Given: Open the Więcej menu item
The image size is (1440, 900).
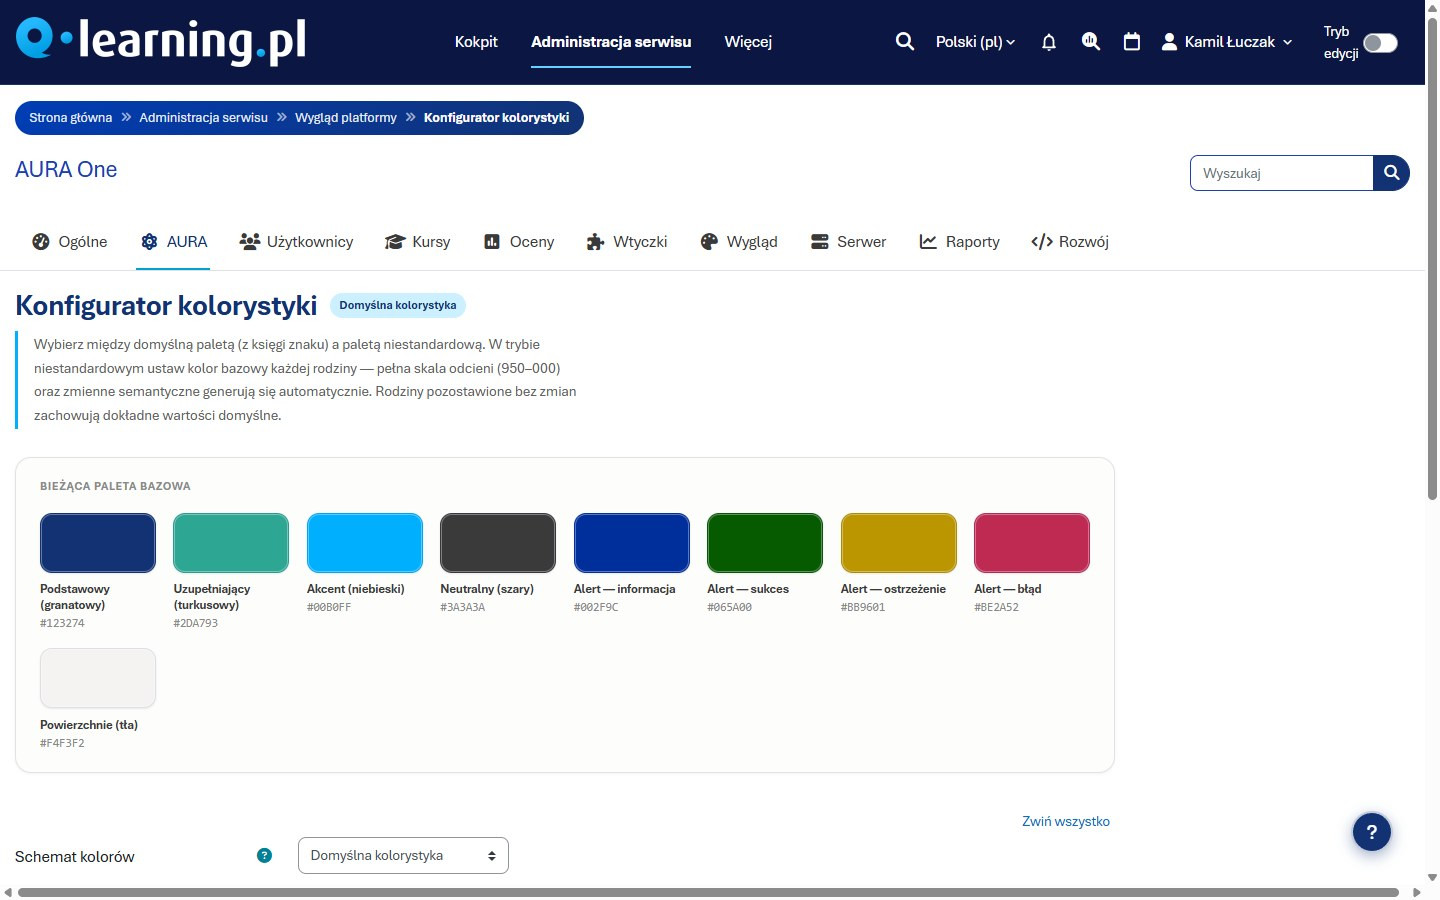Looking at the screenshot, I should pos(748,42).
